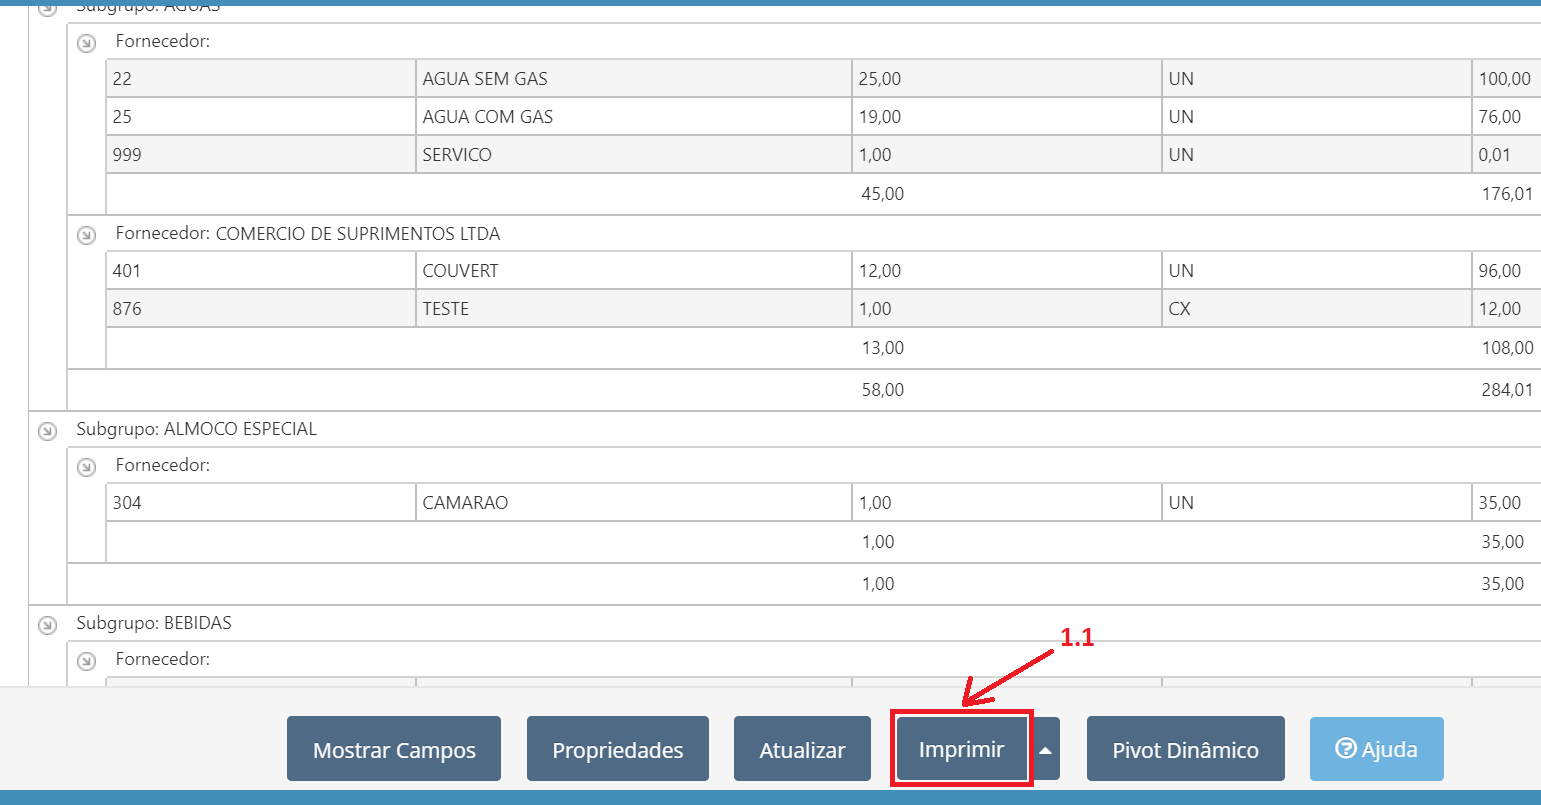
Task: Select the TESTE cell
Action: click(634, 309)
